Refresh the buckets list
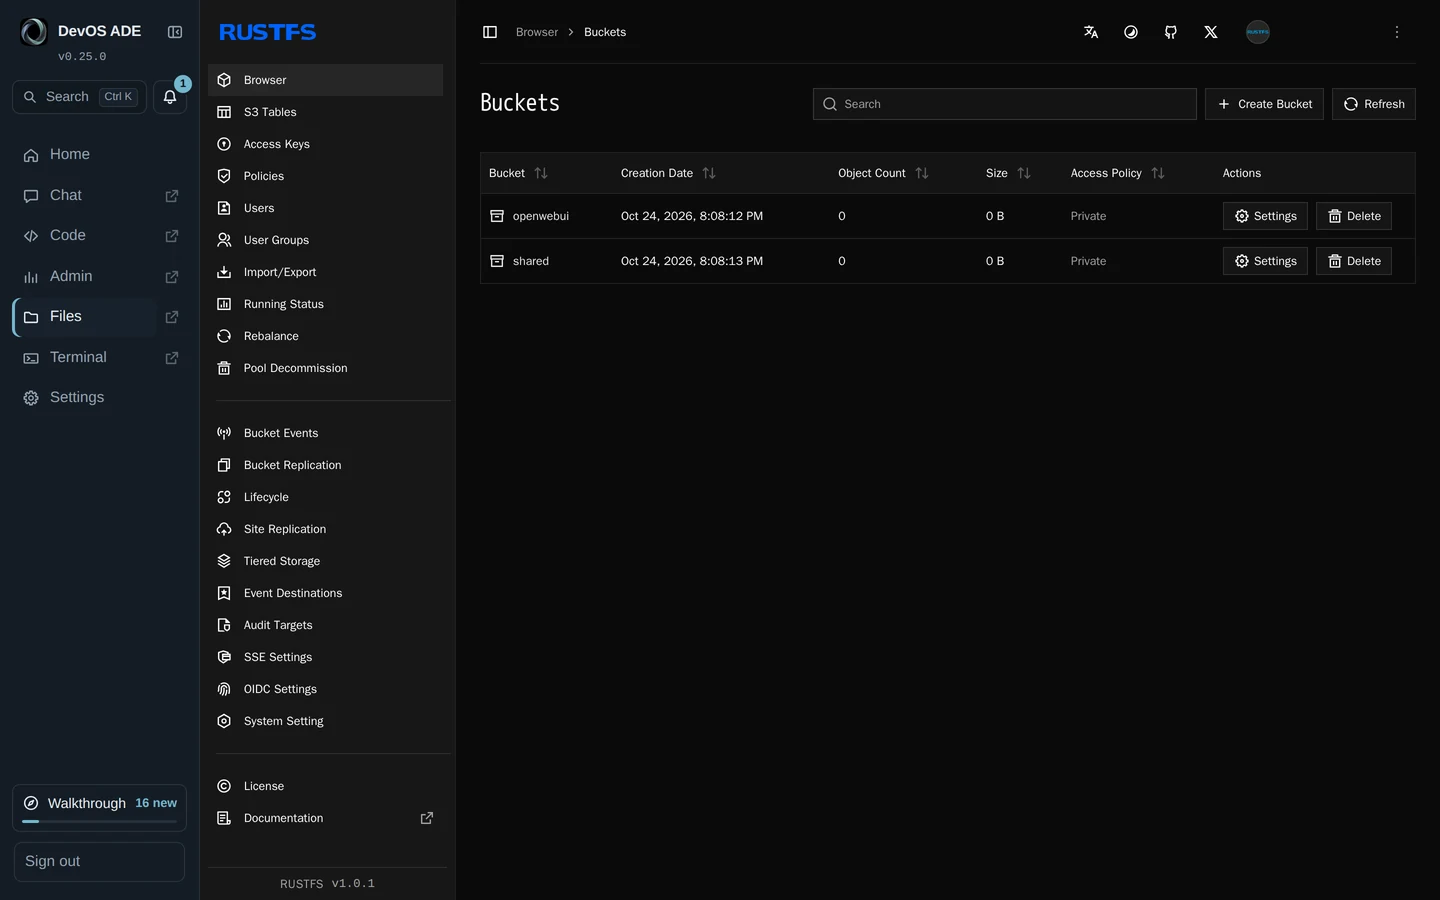 click(1374, 104)
